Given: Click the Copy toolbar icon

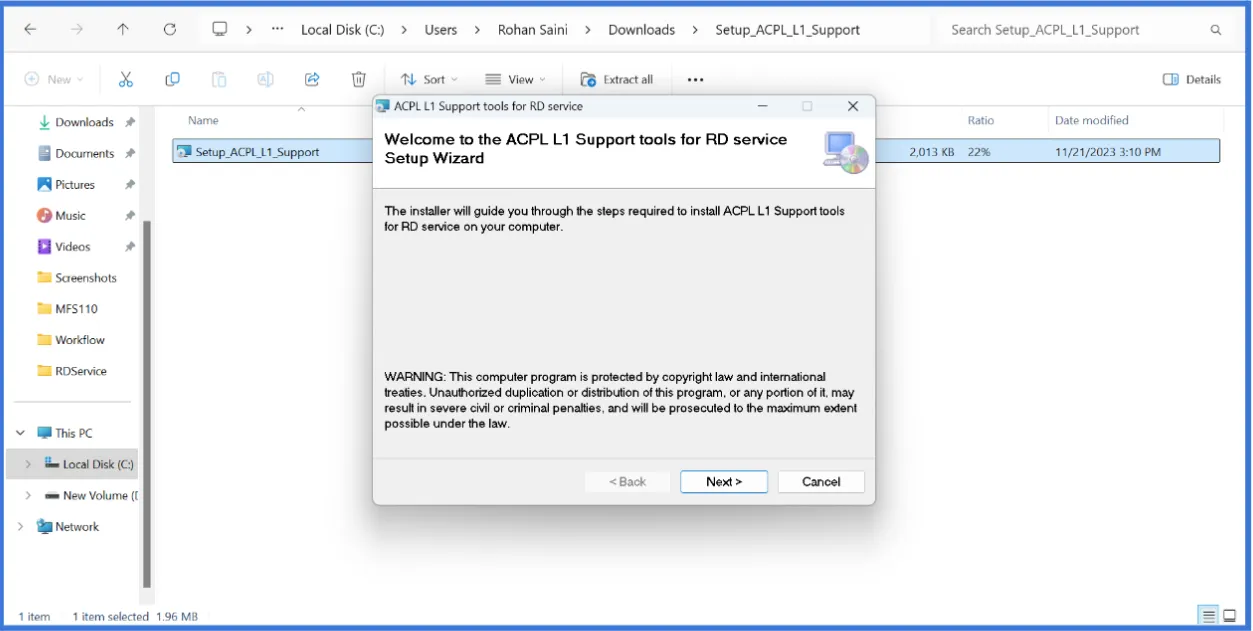Looking at the screenshot, I should click(173, 79).
